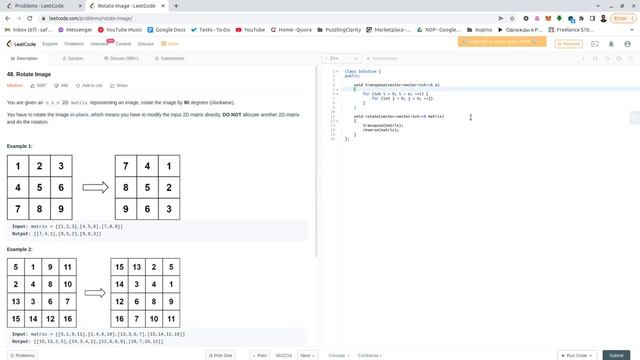This screenshot has height=360, width=640.
Task: Click the thumbs-down dislike icon
Action: pos(56,86)
